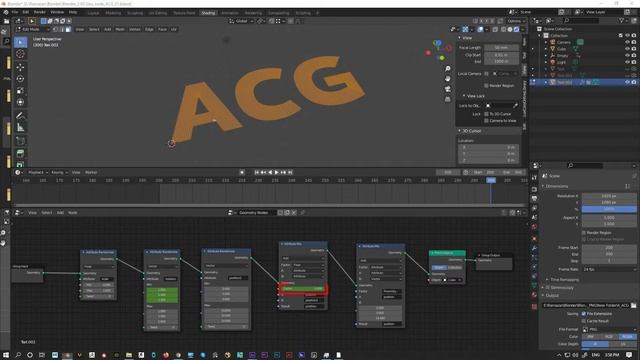The height and width of the screenshot is (360, 640).
Task: Click the Focal Length field
Action: tap(501, 48)
